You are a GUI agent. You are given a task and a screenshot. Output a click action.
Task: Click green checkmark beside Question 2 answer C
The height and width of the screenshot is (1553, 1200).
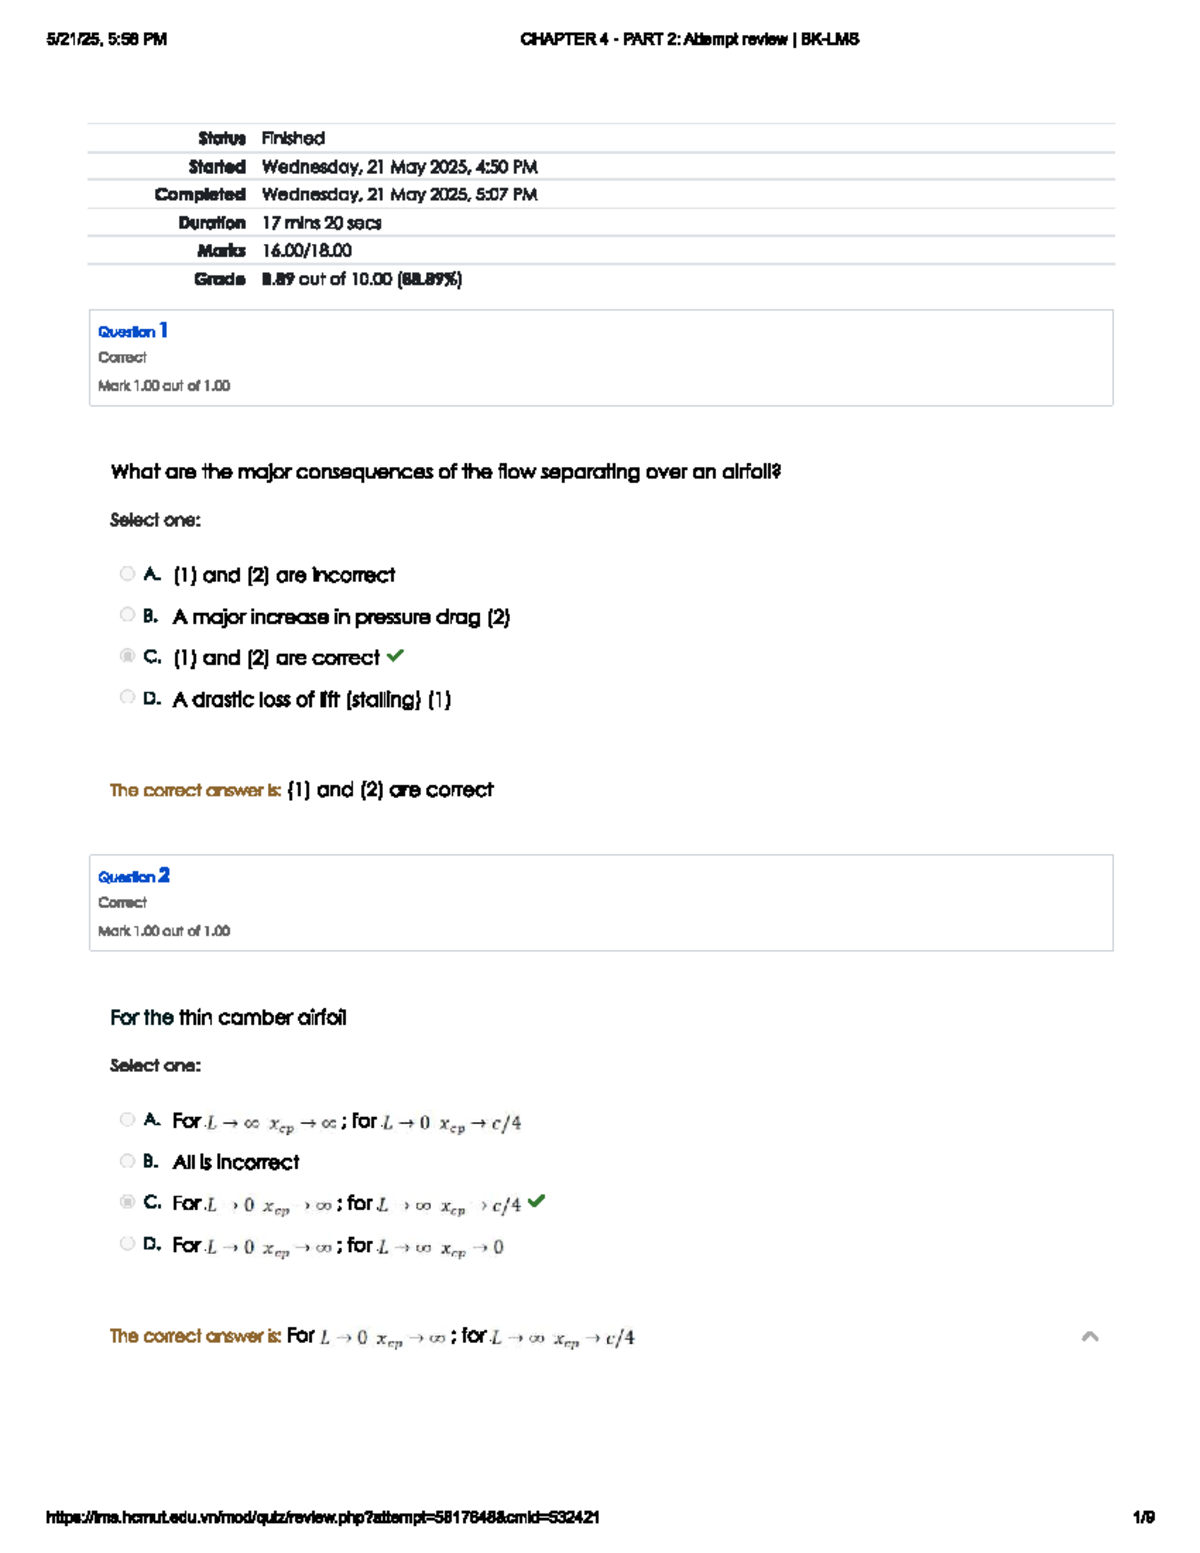tap(537, 1201)
